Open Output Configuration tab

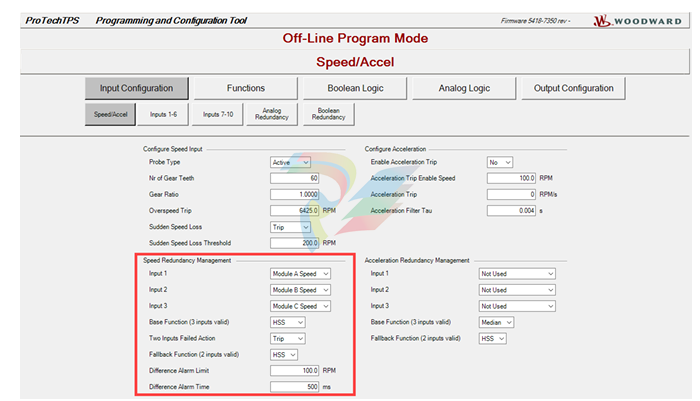point(573,88)
